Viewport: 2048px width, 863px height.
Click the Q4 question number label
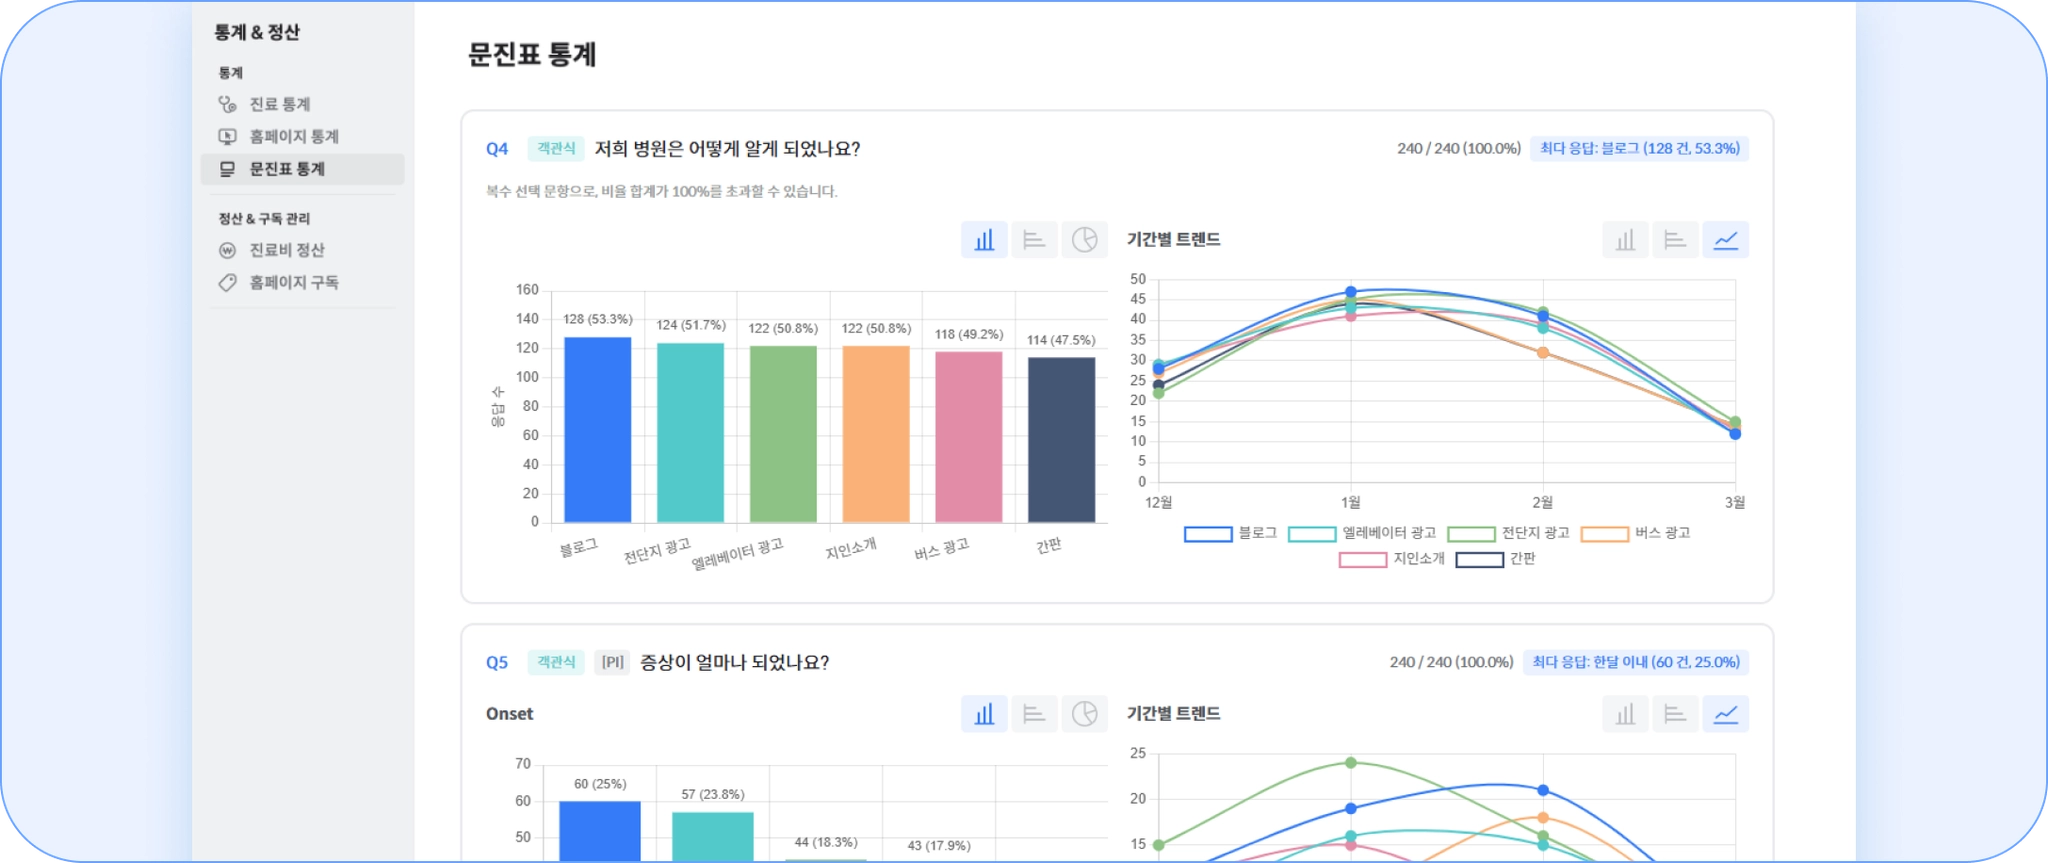coord(497,149)
